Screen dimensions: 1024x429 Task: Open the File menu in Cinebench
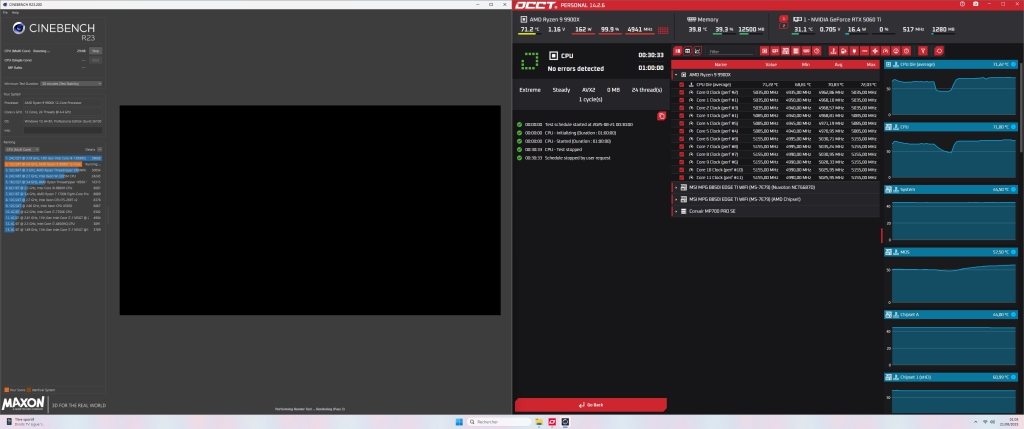pyautogui.click(x=5, y=12)
